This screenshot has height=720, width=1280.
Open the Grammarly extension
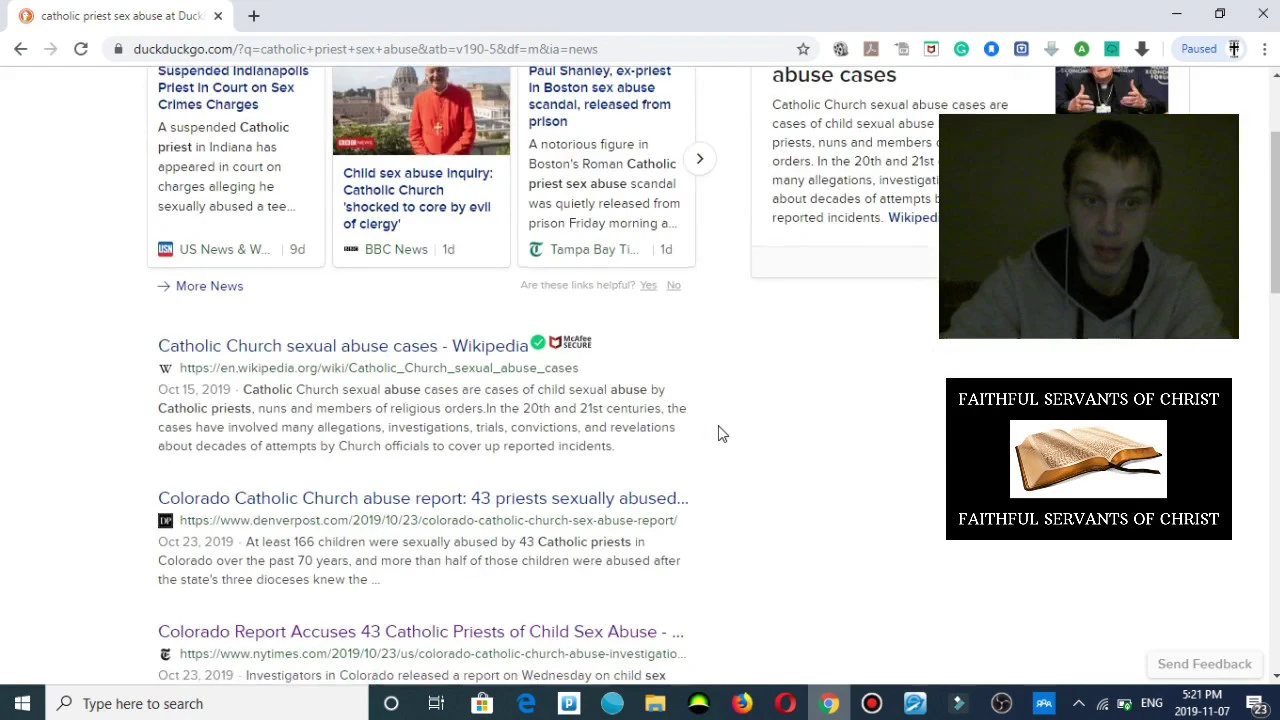click(x=961, y=49)
